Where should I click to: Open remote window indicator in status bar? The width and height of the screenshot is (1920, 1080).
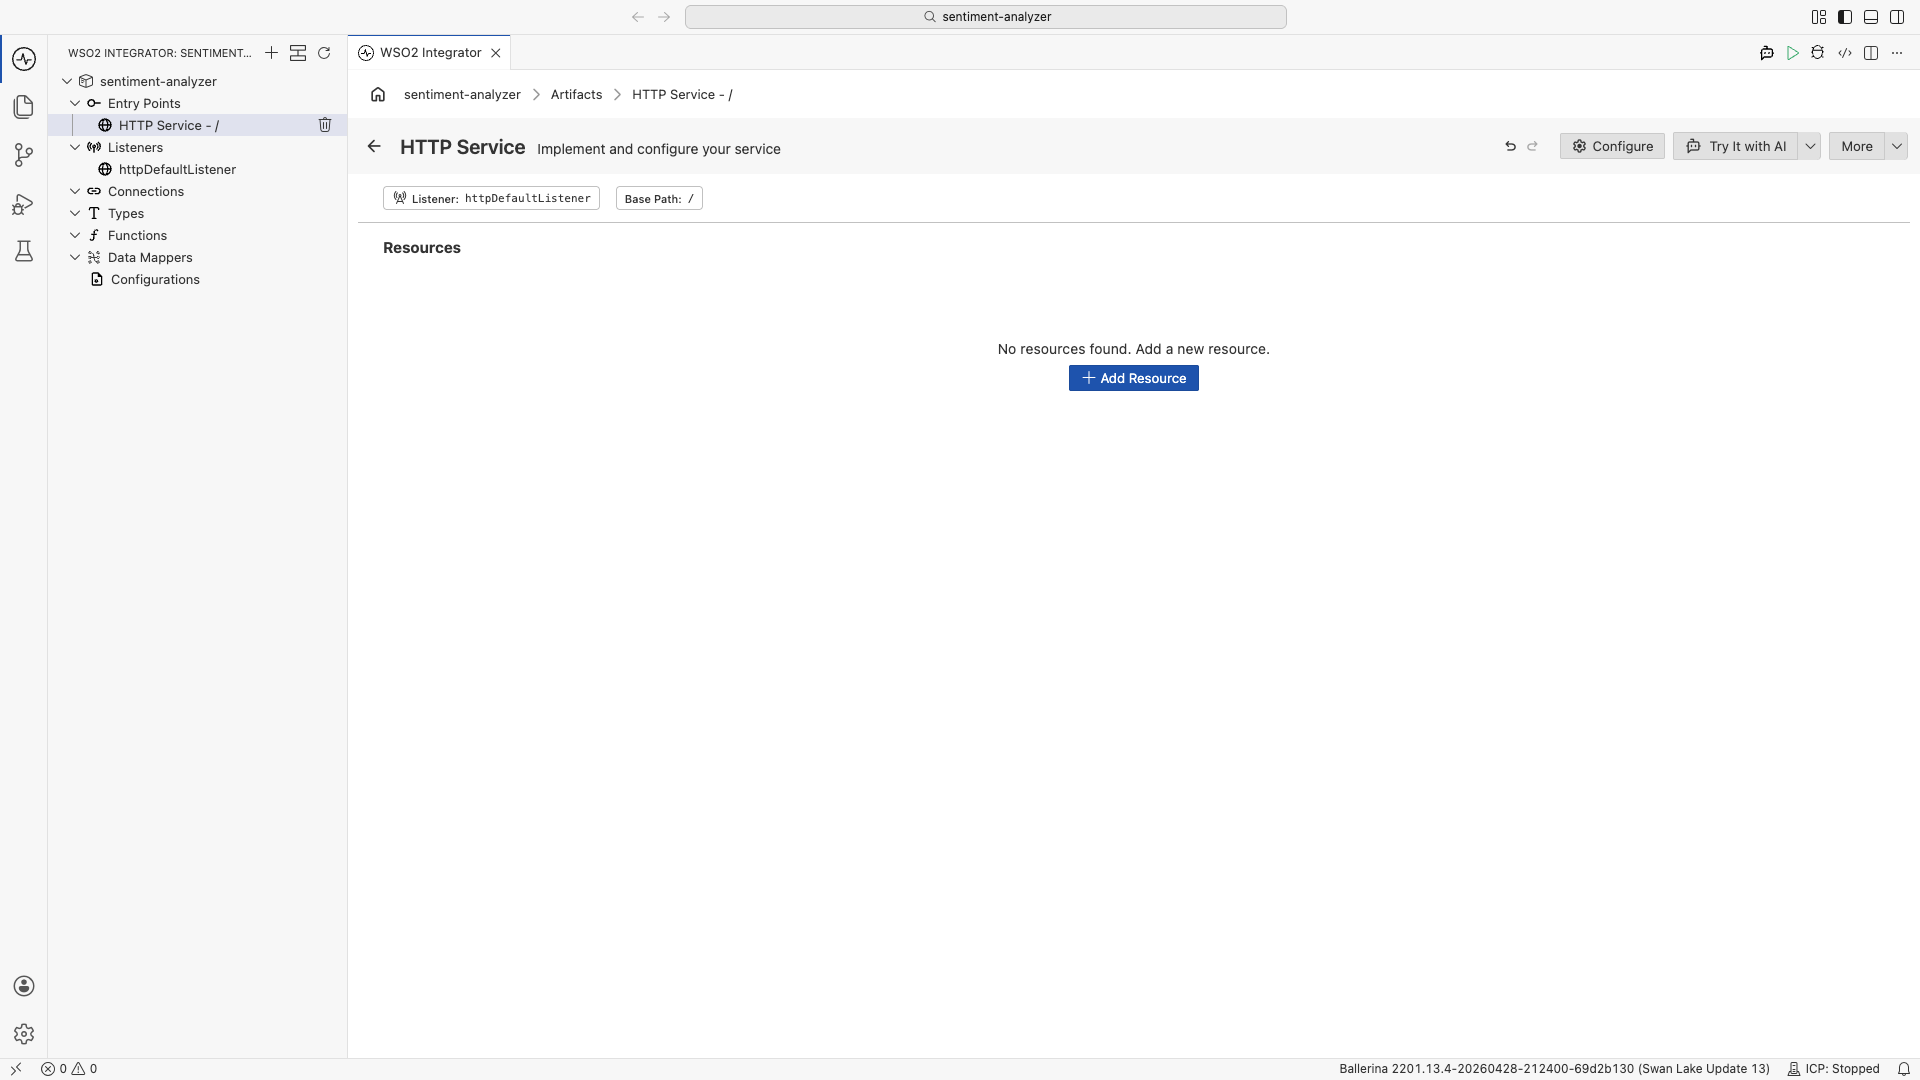(16, 1069)
